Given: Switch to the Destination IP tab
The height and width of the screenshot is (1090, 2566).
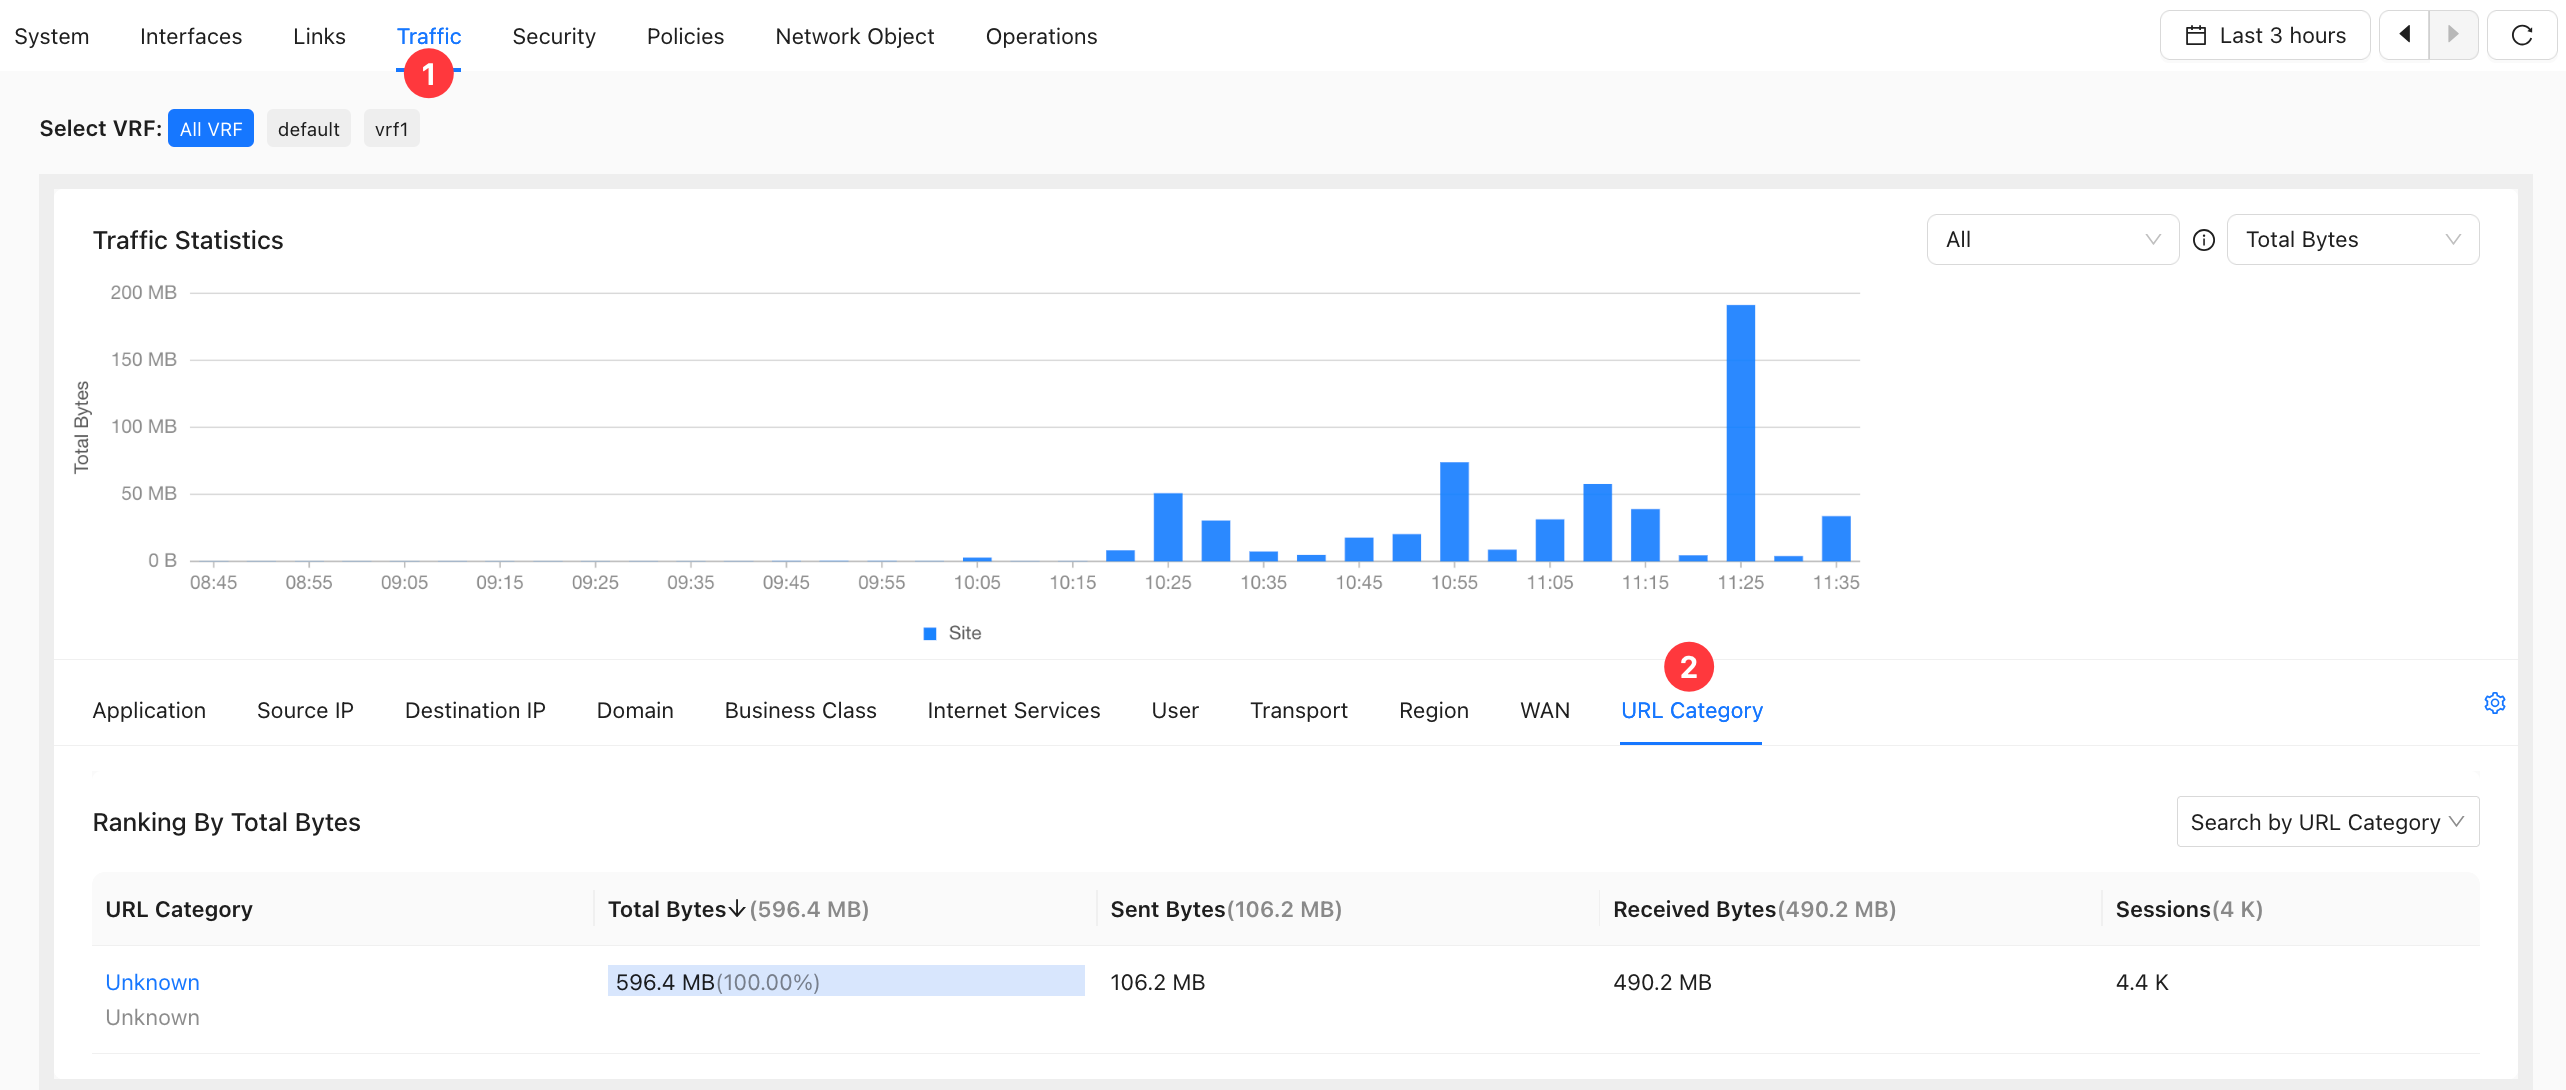Looking at the screenshot, I should [x=475, y=710].
